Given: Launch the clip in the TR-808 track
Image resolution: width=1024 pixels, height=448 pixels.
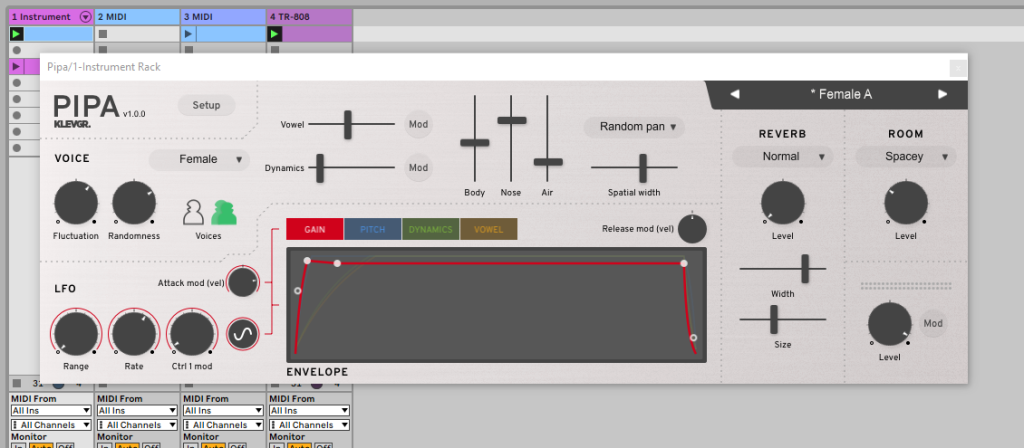Looking at the screenshot, I should [x=275, y=34].
